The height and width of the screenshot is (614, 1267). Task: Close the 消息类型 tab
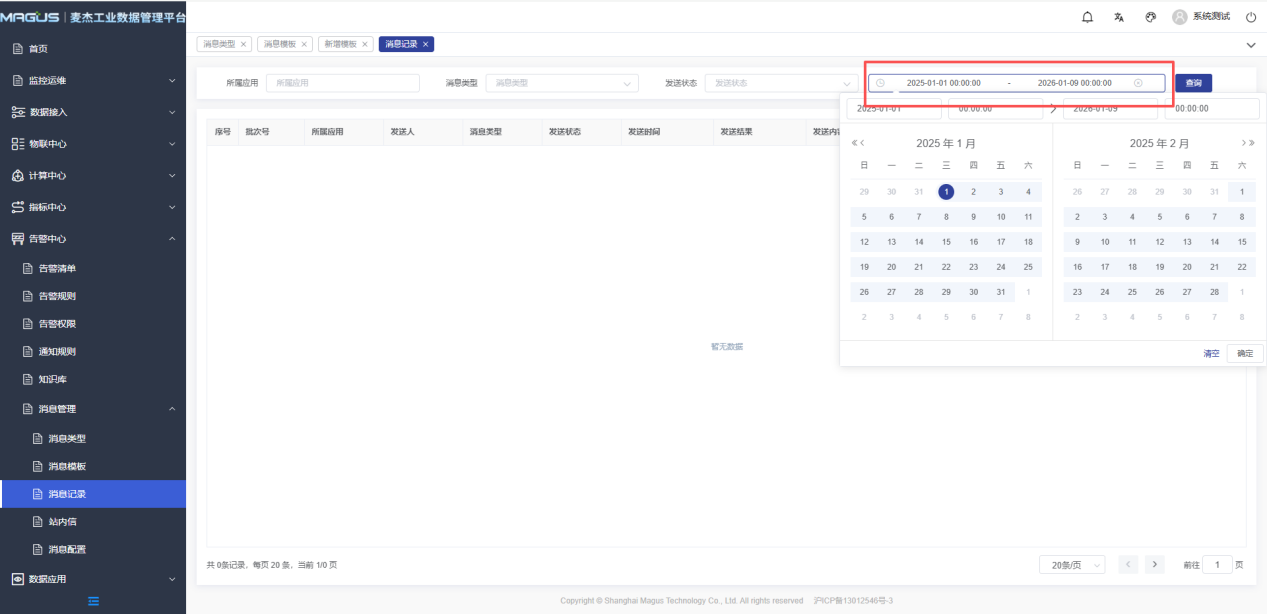click(x=243, y=44)
